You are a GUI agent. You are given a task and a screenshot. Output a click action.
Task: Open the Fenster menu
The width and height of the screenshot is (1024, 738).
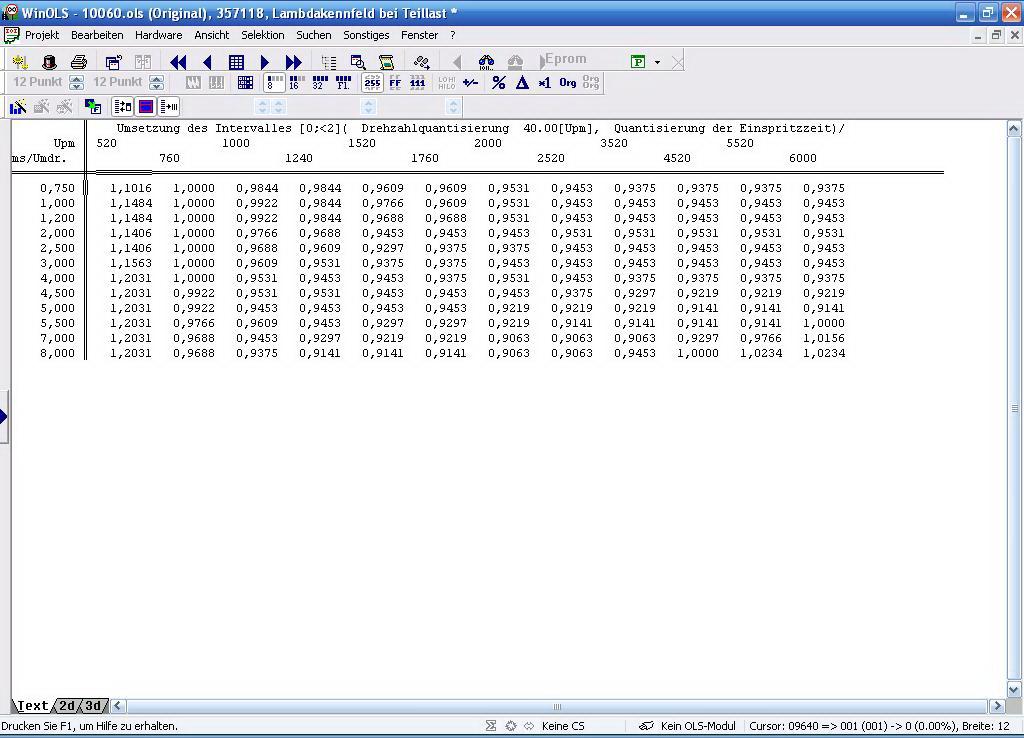[x=419, y=35]
